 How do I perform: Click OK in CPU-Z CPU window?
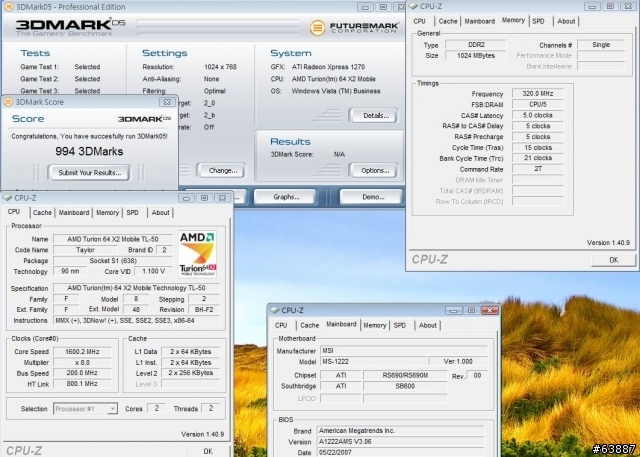pos(208,450)
